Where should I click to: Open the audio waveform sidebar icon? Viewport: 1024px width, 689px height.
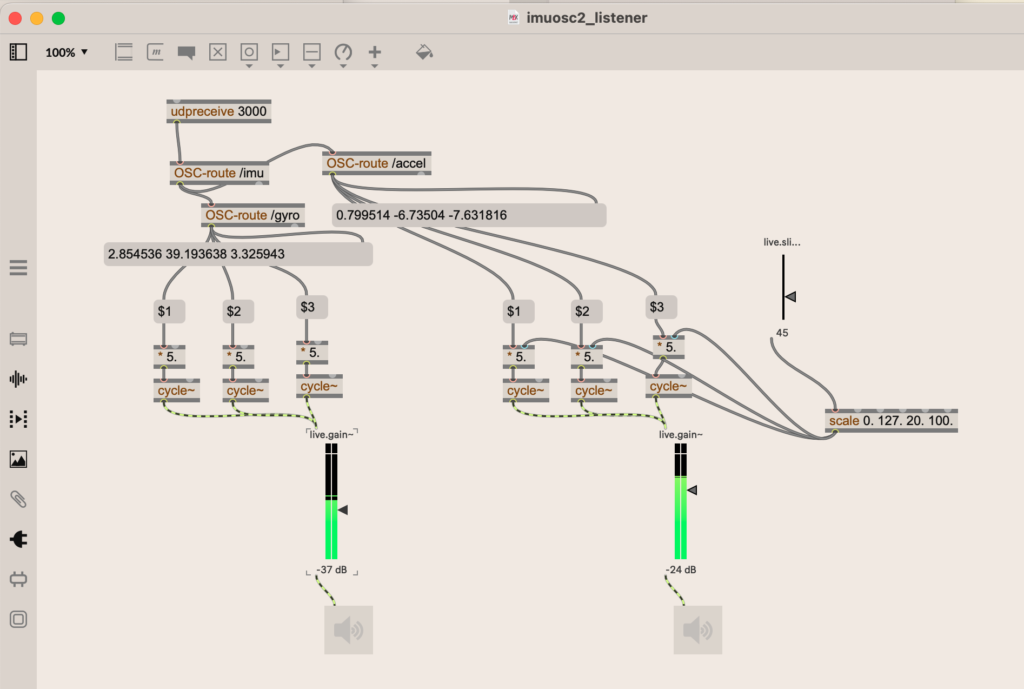[18, 379]
